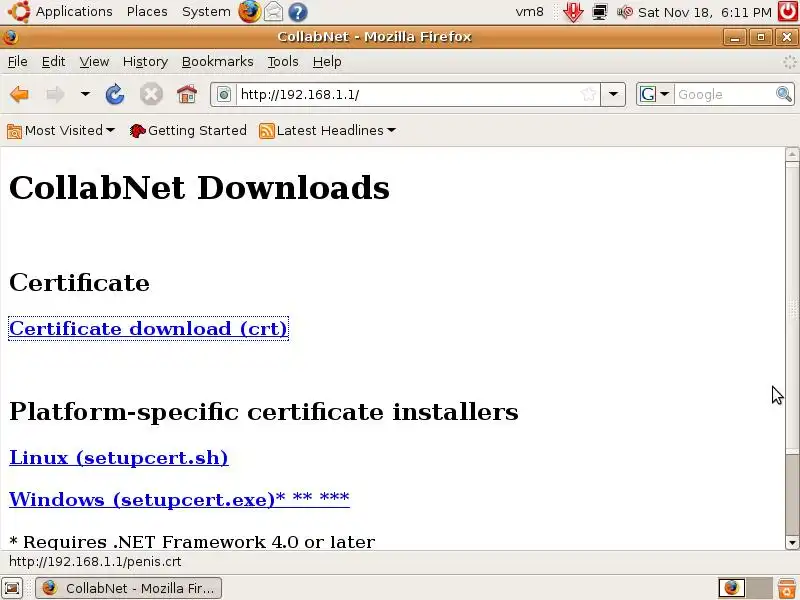This screenshot has height=600, width=800.
Task: Reload the current page
Action: (x=115, y=94)
